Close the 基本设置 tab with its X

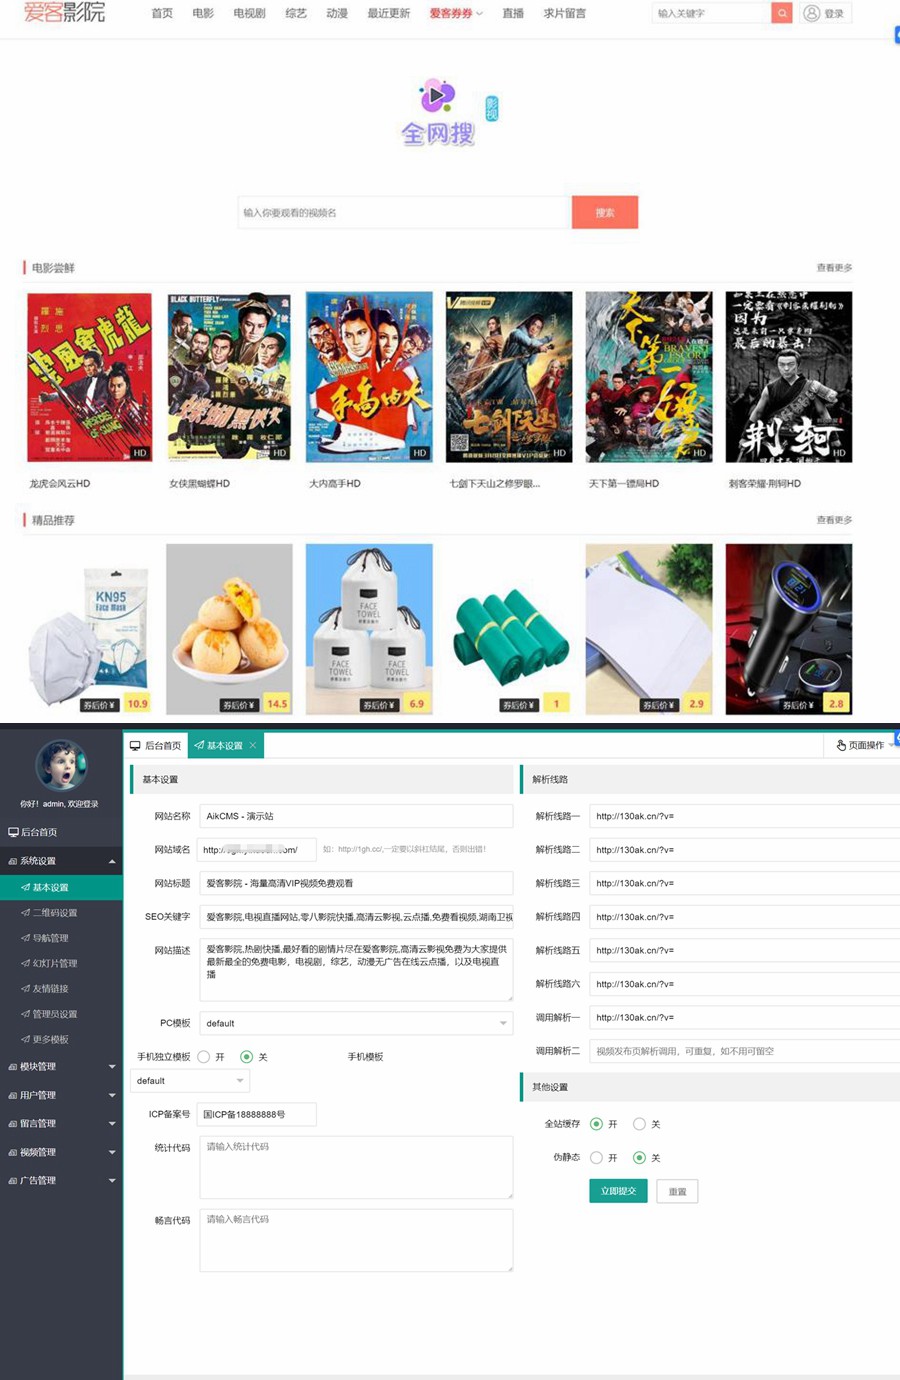click(253, 745)
